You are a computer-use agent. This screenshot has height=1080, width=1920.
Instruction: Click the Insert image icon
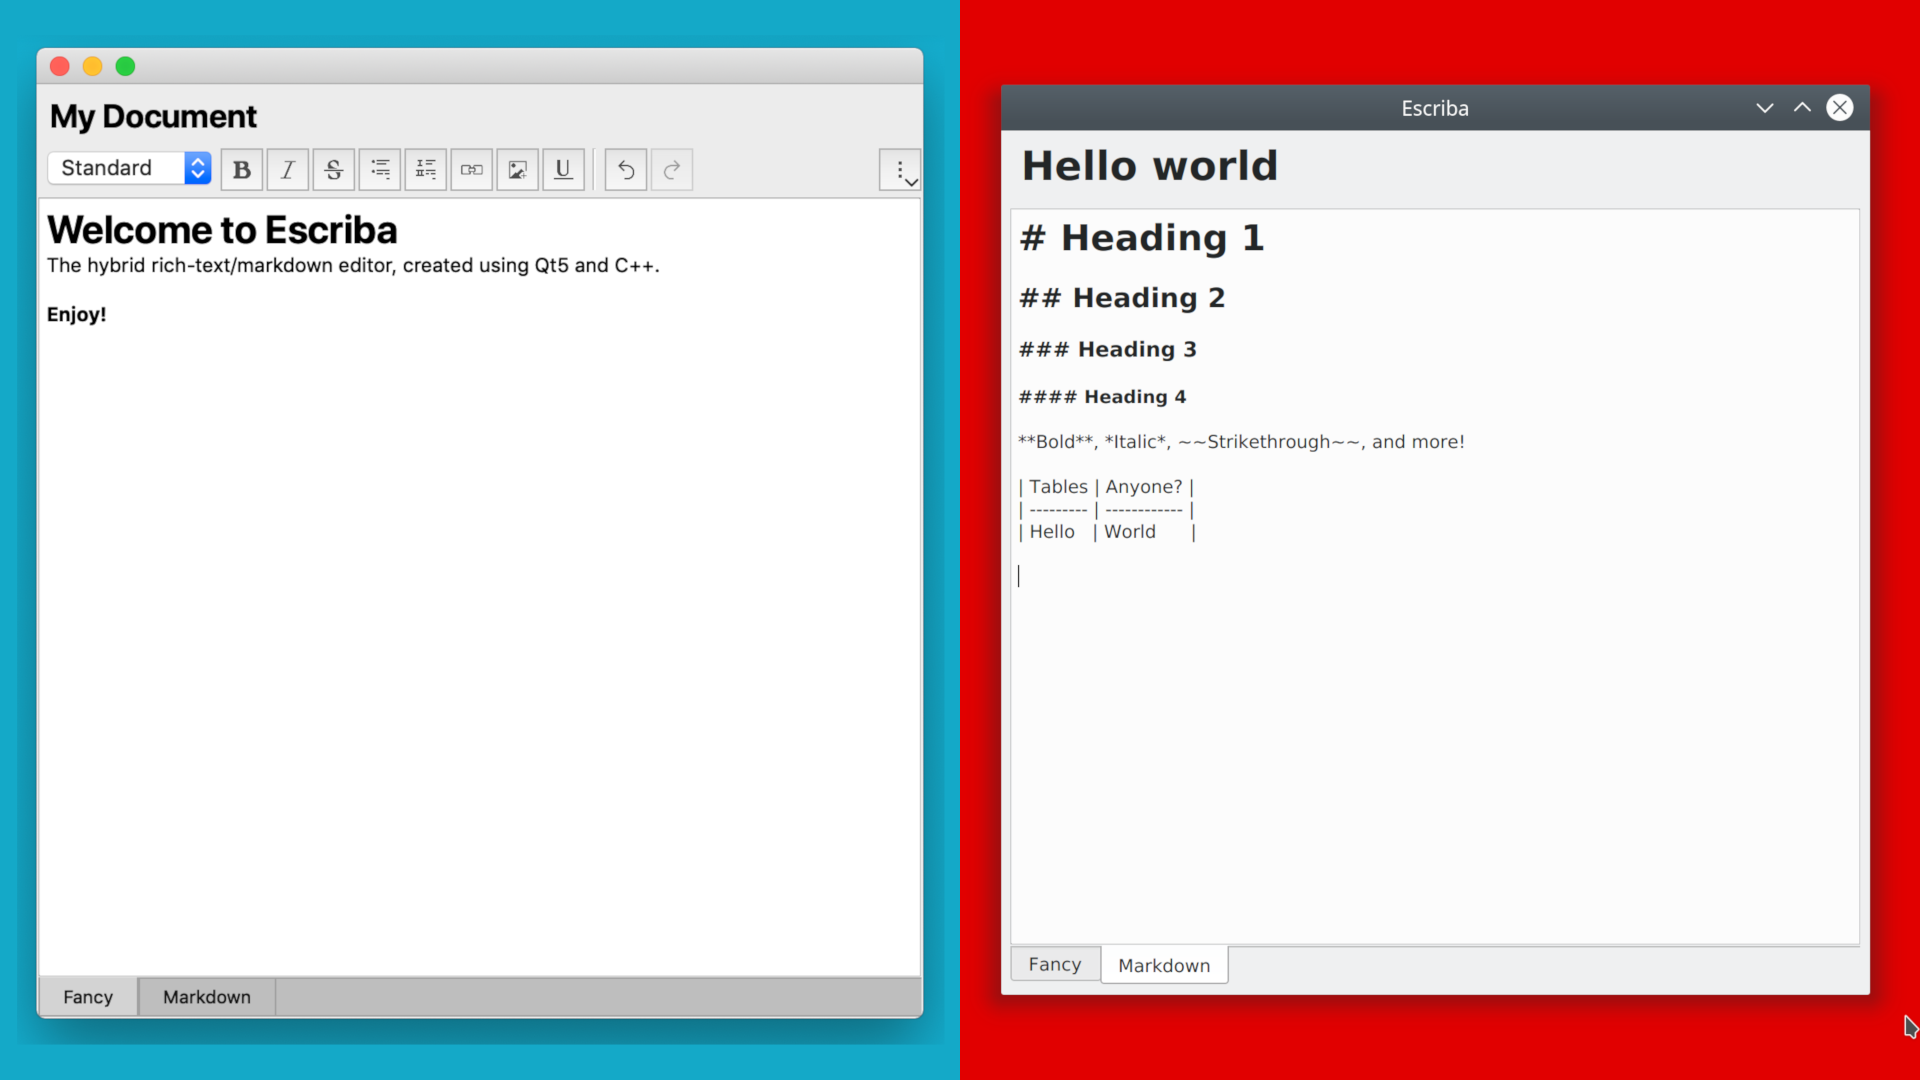click(x=517, y=169)
